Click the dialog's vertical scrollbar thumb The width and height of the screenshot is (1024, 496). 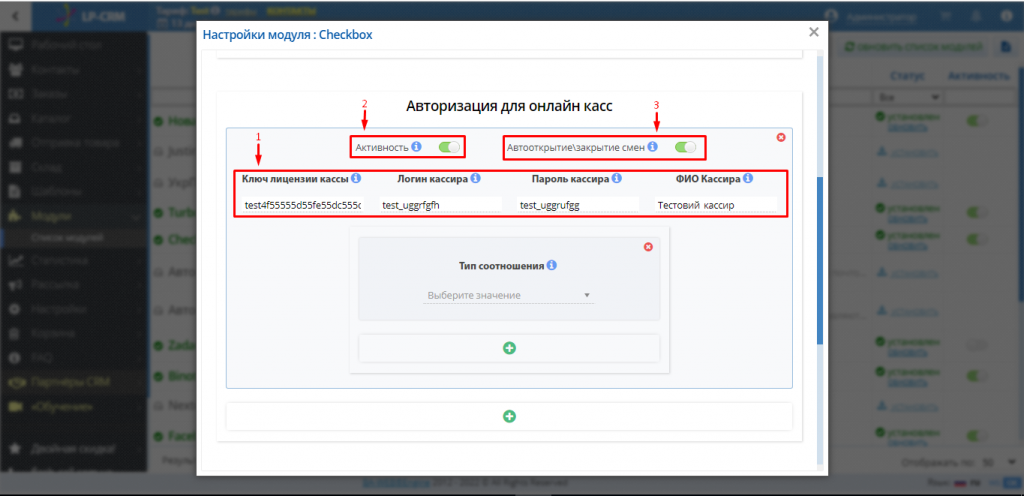(x=820, y=260)
